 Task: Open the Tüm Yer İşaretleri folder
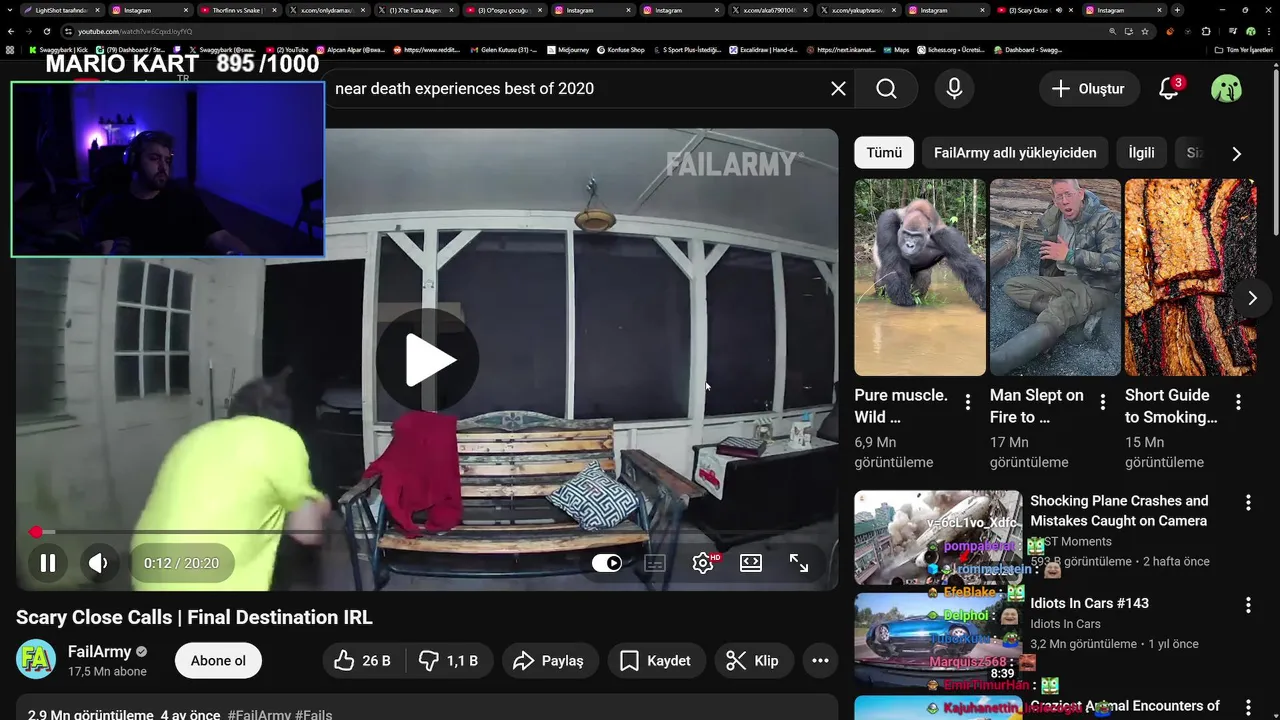1244,49
